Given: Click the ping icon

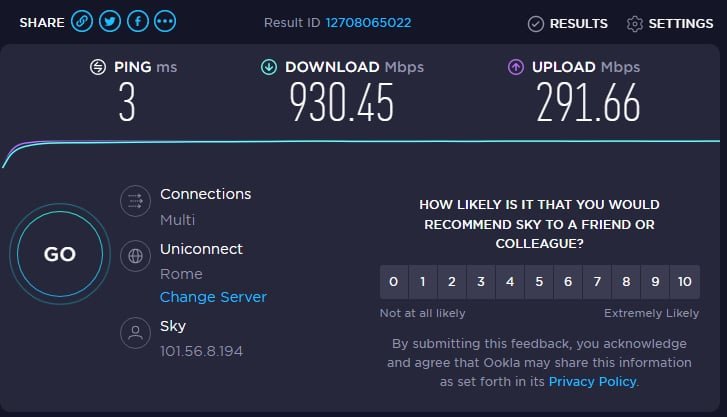Looking at the screenshot, I should click(x=98, y=67).
